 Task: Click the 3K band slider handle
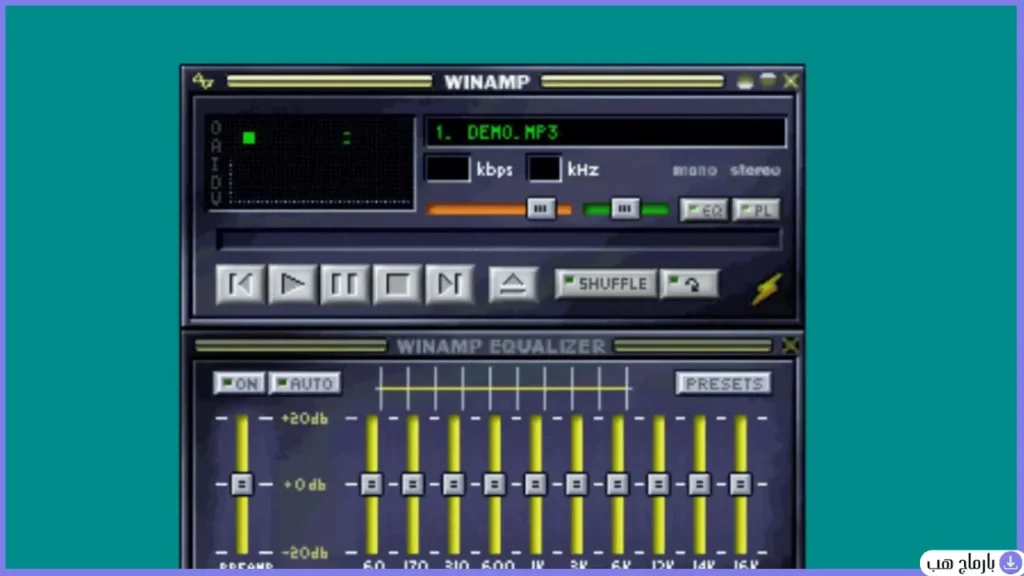[576, 484]
